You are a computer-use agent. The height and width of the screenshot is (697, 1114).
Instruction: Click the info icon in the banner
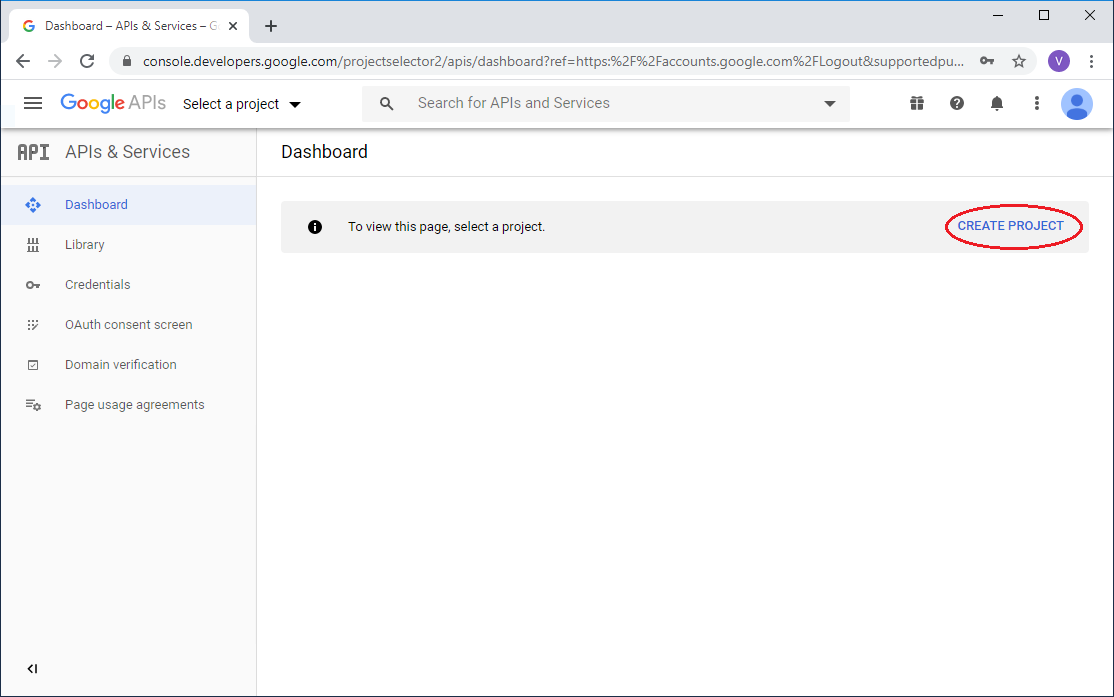tap(315, 227)
